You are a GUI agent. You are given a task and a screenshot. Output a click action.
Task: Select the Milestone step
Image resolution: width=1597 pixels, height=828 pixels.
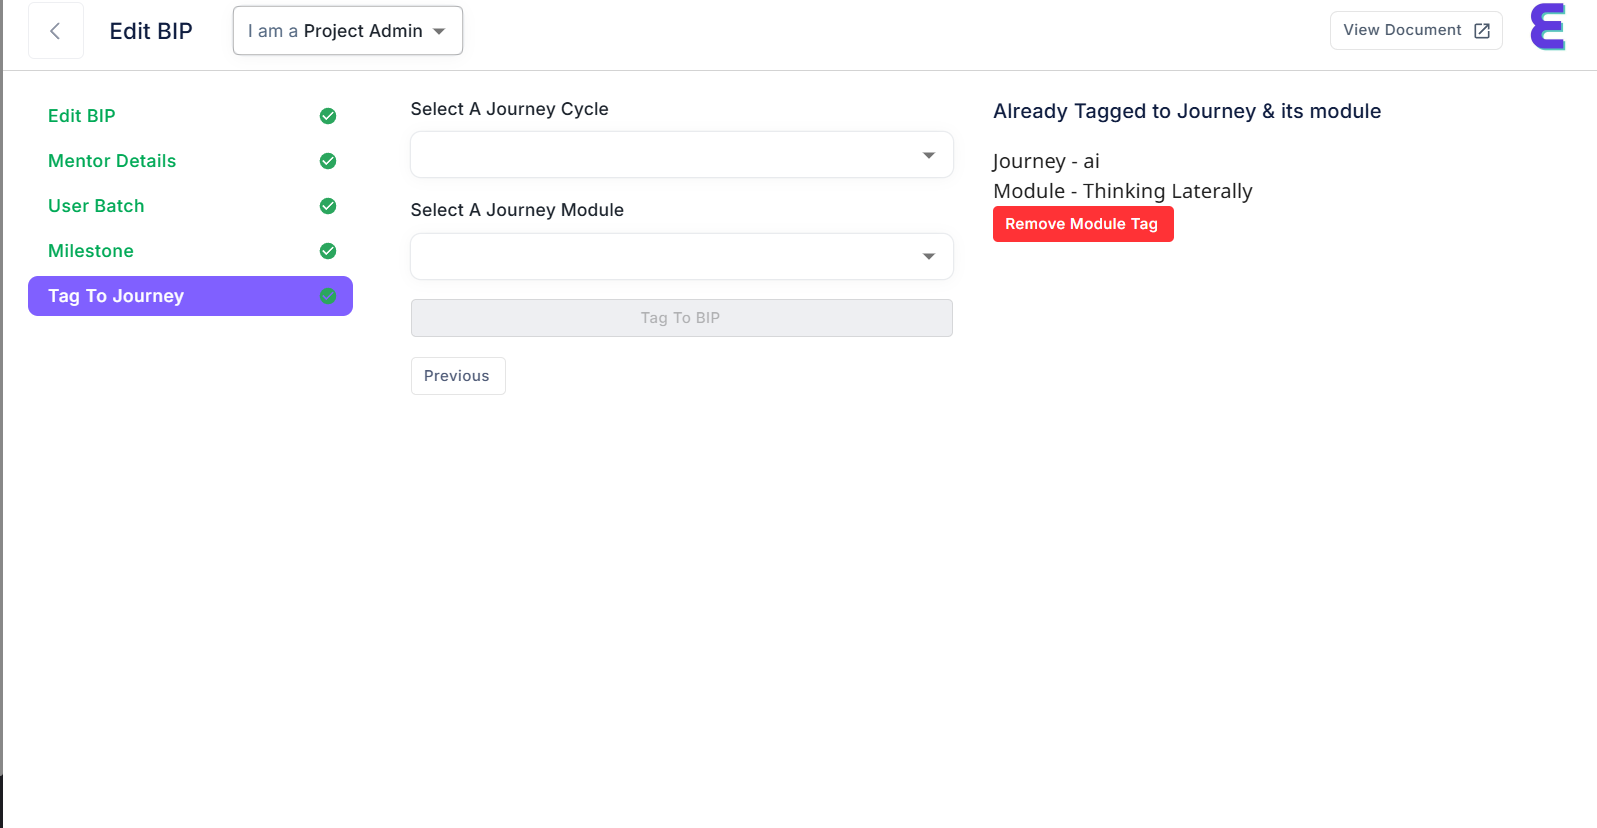91,251
